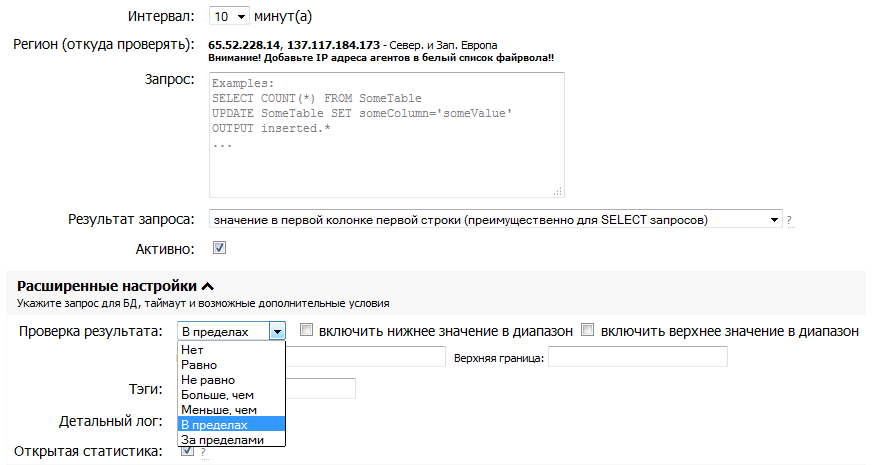Pick Меньше, чем option
The height and width of the screenshot is (465, 880).
tap(231, 410)
